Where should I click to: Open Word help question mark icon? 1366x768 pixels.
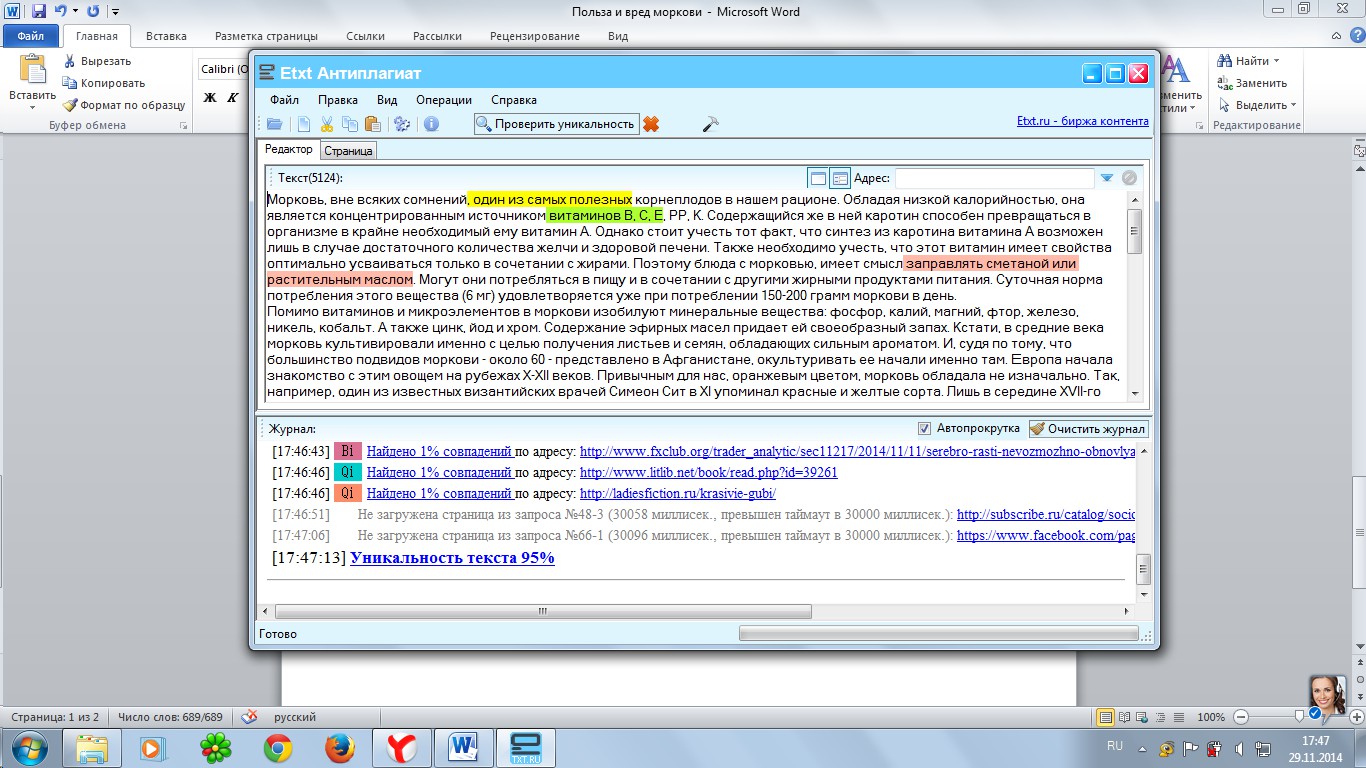point(1356,35)
